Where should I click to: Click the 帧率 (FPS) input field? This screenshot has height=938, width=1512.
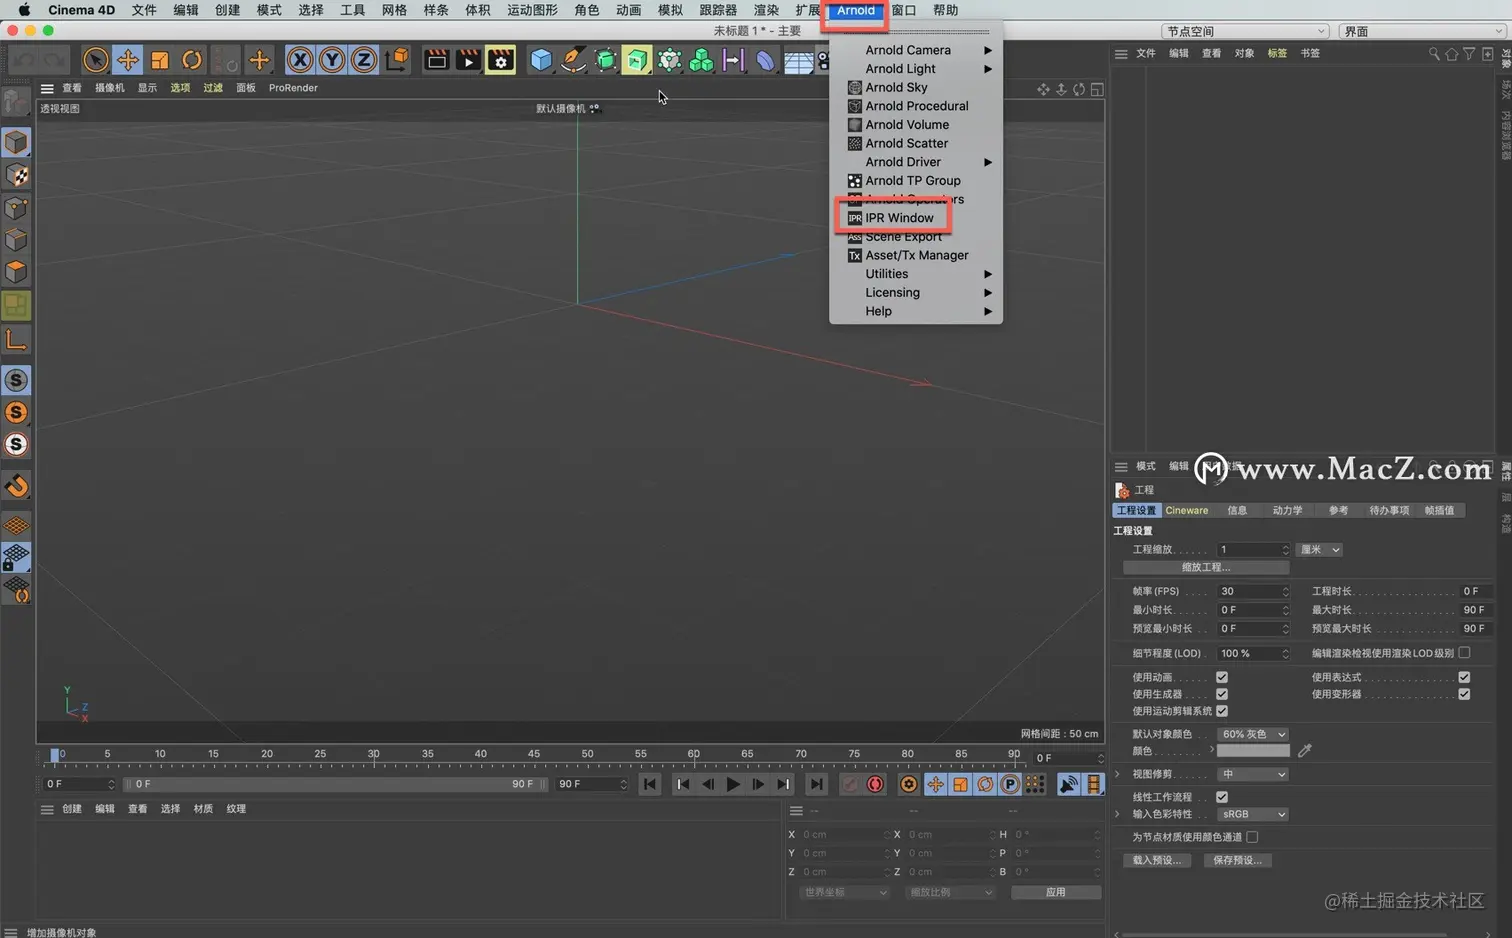(1253, 591)
